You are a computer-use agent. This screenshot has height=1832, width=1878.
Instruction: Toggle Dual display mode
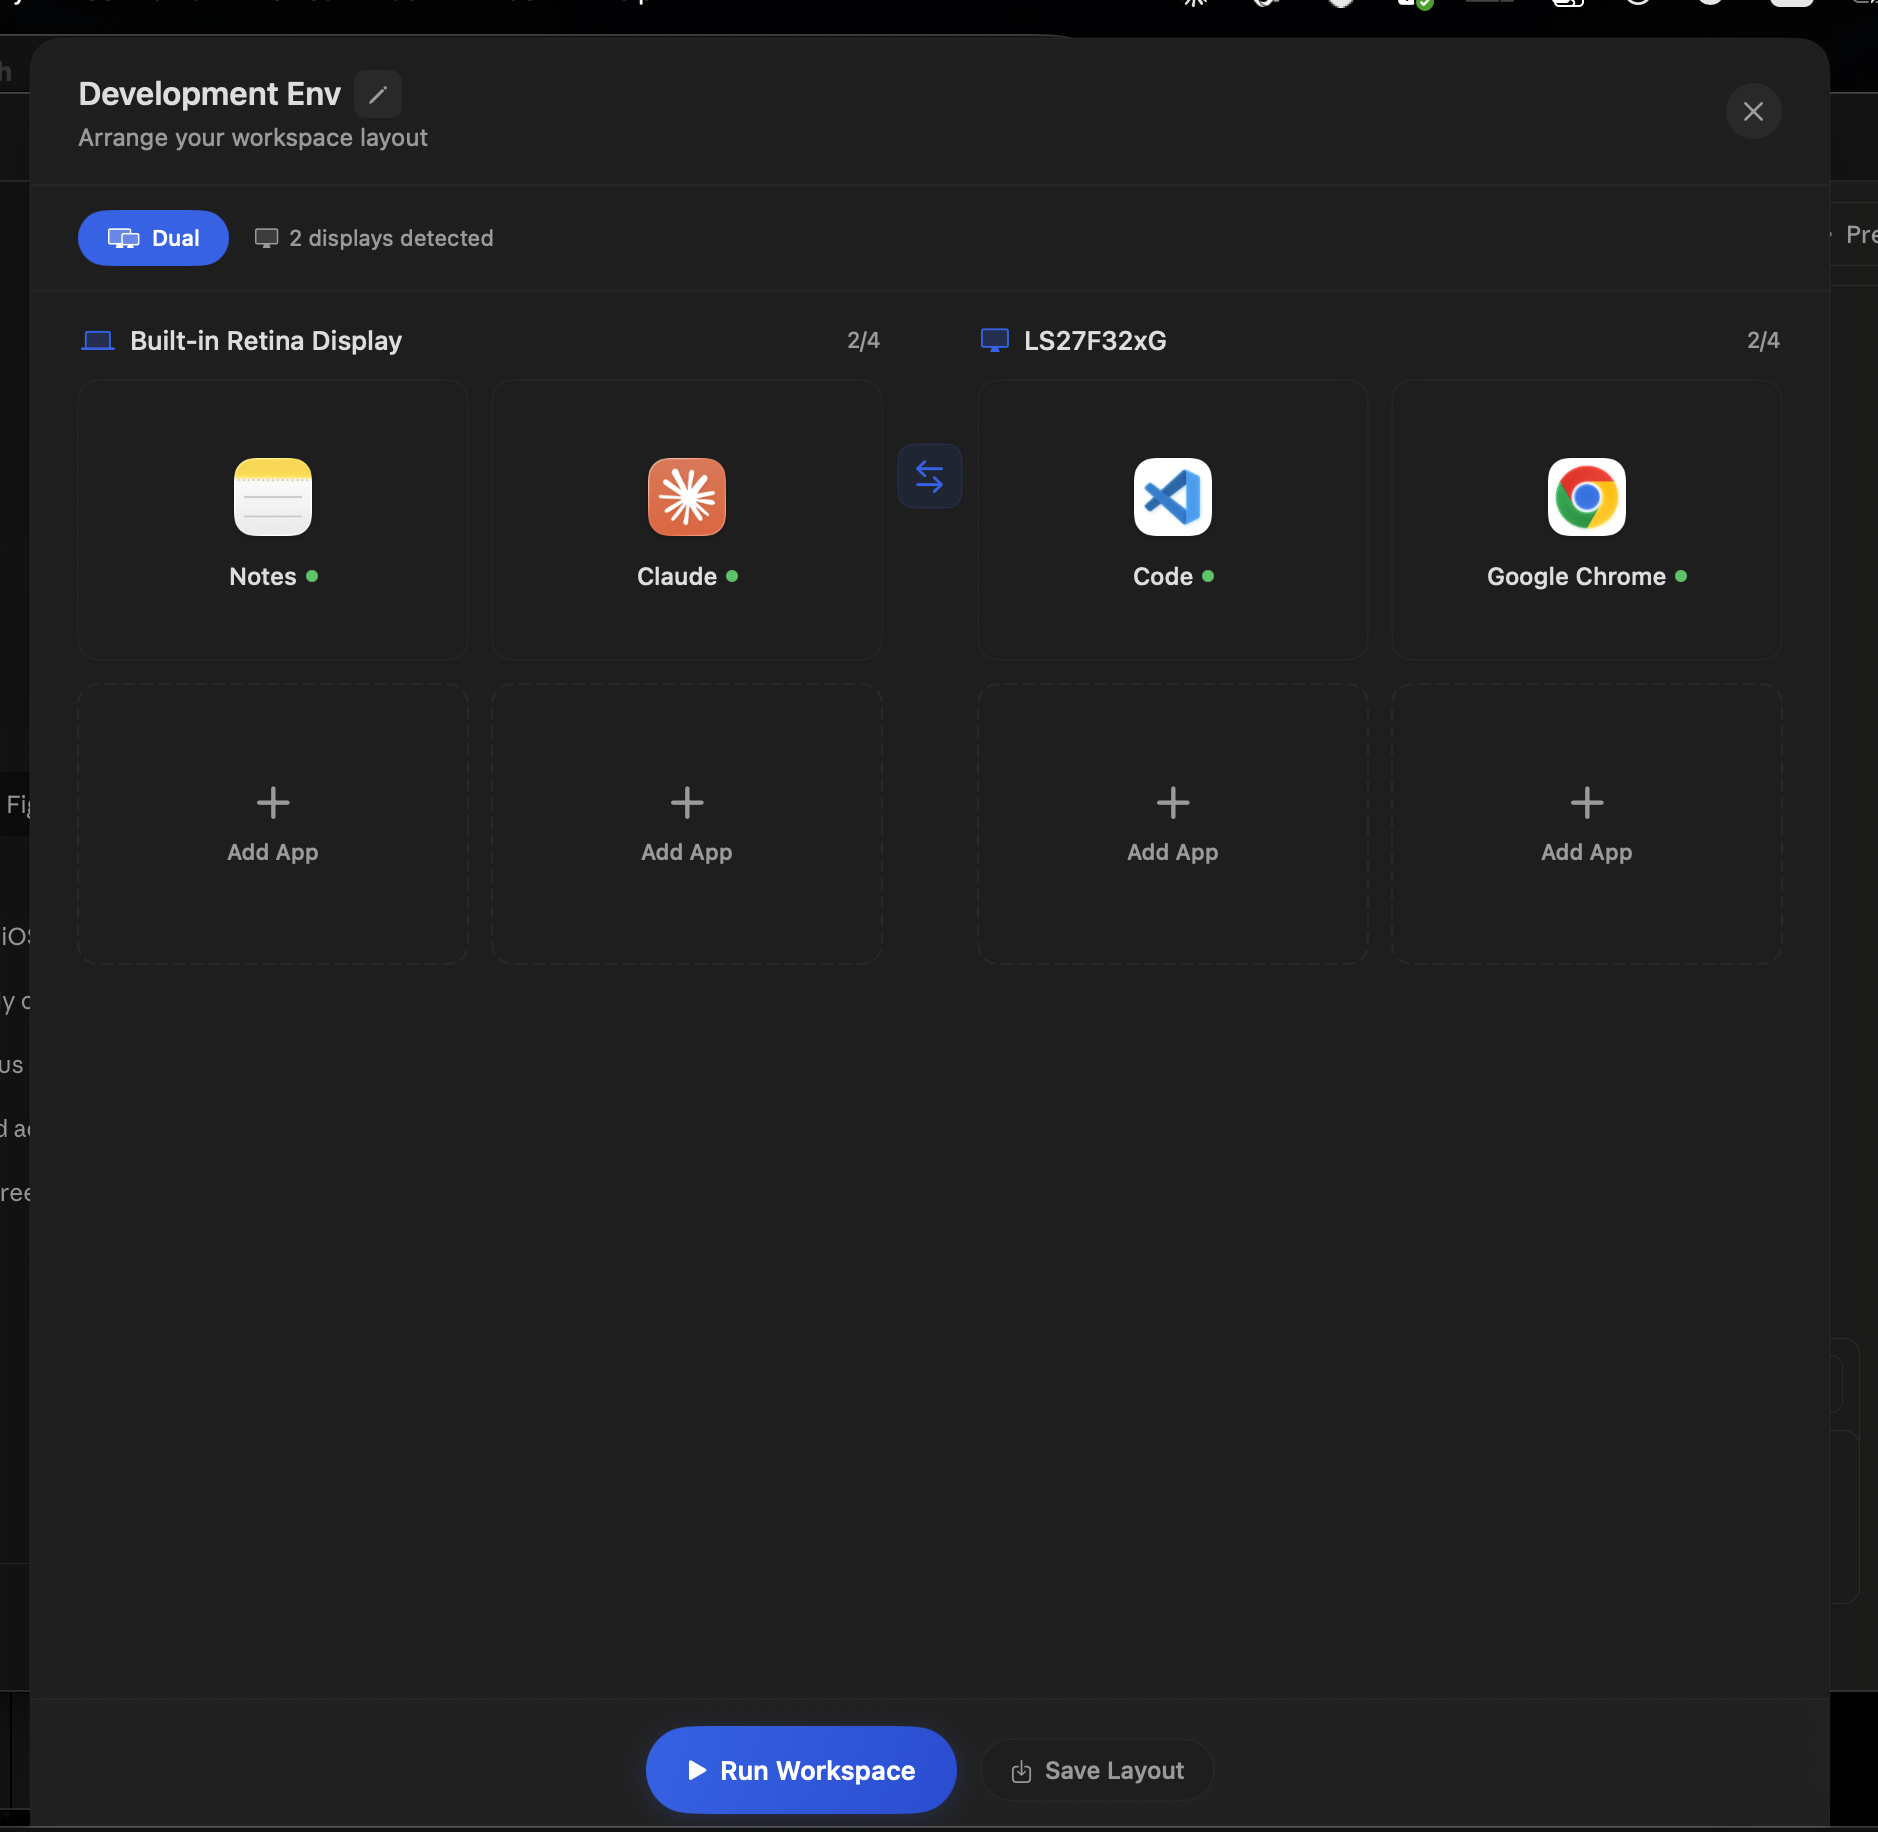pos(152,238)
